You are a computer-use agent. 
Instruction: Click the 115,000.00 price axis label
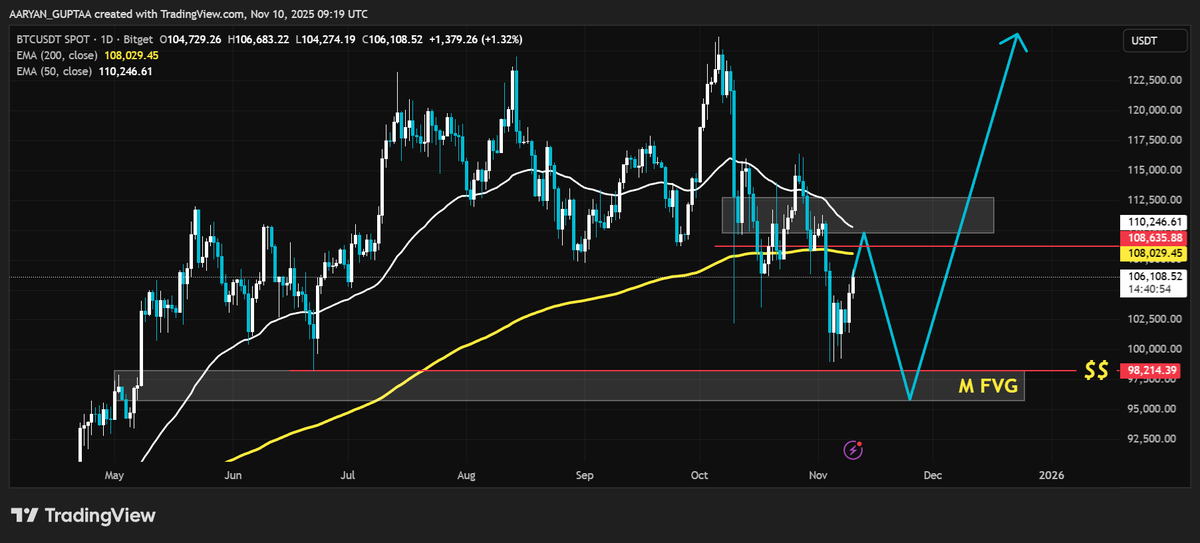(x=1156, y=170)
